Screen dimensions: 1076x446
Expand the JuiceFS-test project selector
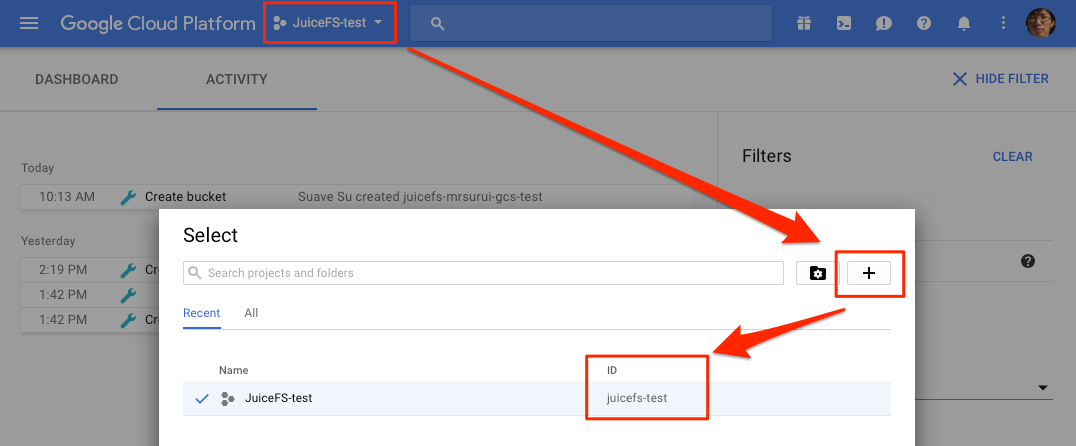click(x=329, y=23)
